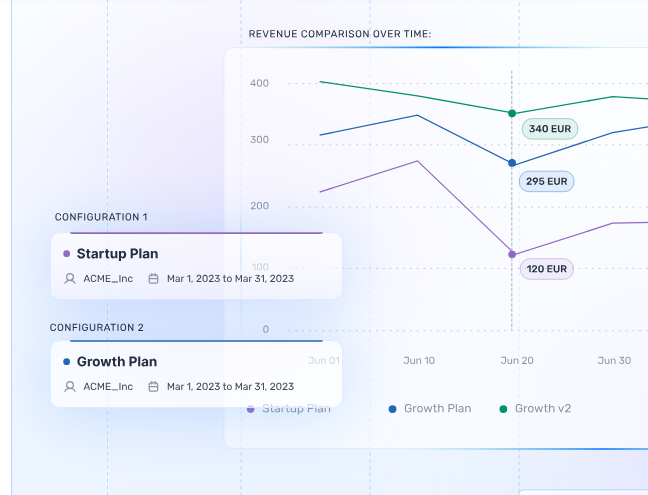
Task: Click the purple dot beside Startup Plan title
Action: tap(67, 254)
